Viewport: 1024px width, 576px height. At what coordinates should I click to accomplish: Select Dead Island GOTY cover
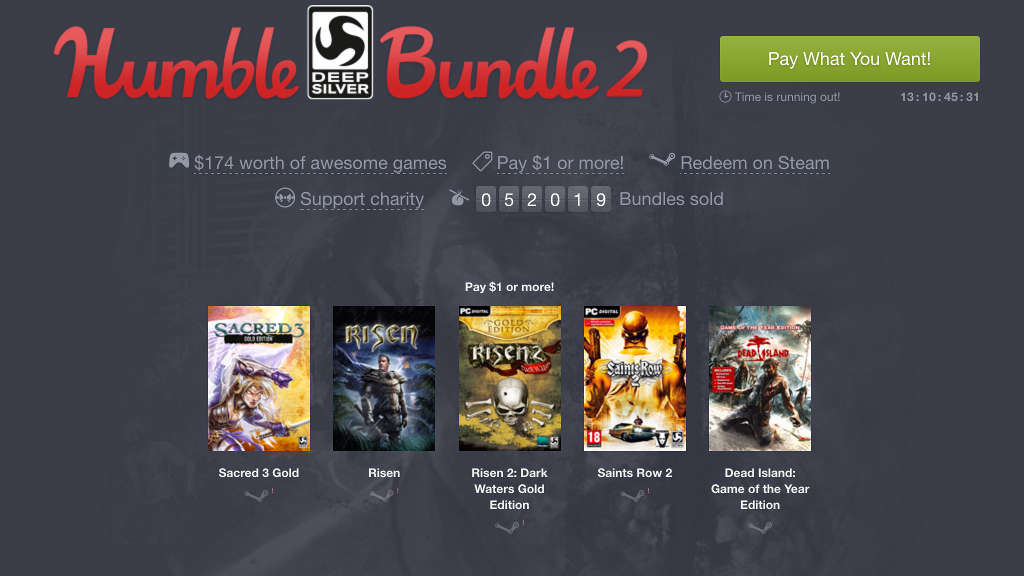760,379
